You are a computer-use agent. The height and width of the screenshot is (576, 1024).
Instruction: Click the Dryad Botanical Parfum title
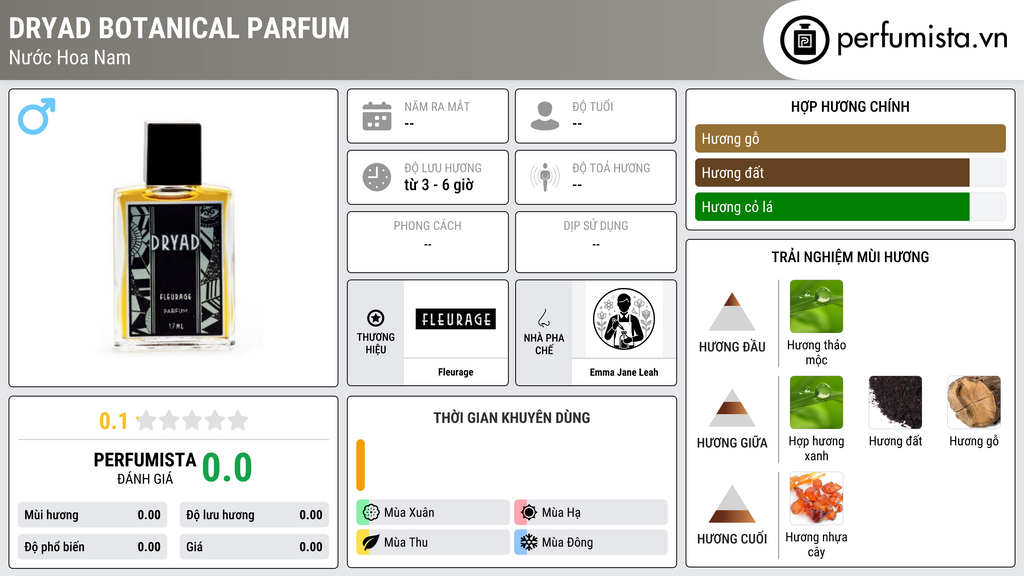[179, 28]
